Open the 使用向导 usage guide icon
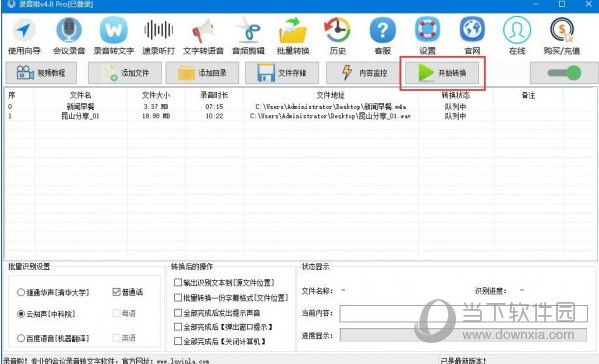599x364 pixels. click(x=24, y=36)
